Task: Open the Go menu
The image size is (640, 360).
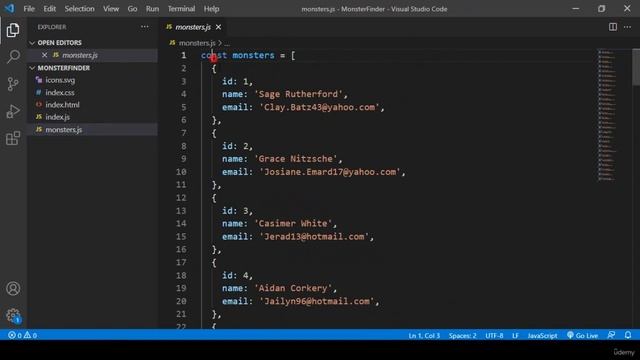Action: pyautogui.click(x=132, y=9)
